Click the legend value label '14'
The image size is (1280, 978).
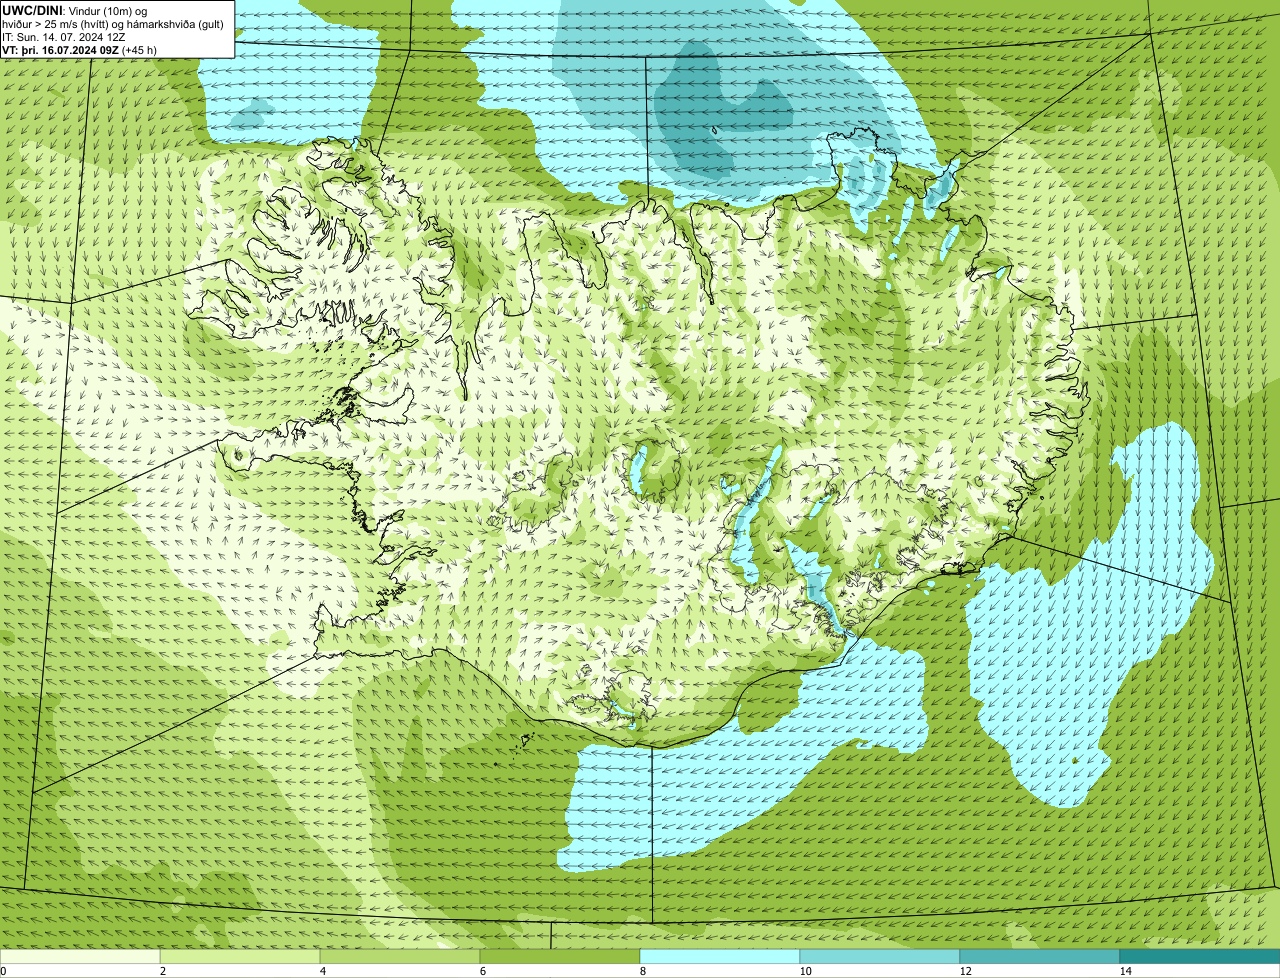[1125, 971]
